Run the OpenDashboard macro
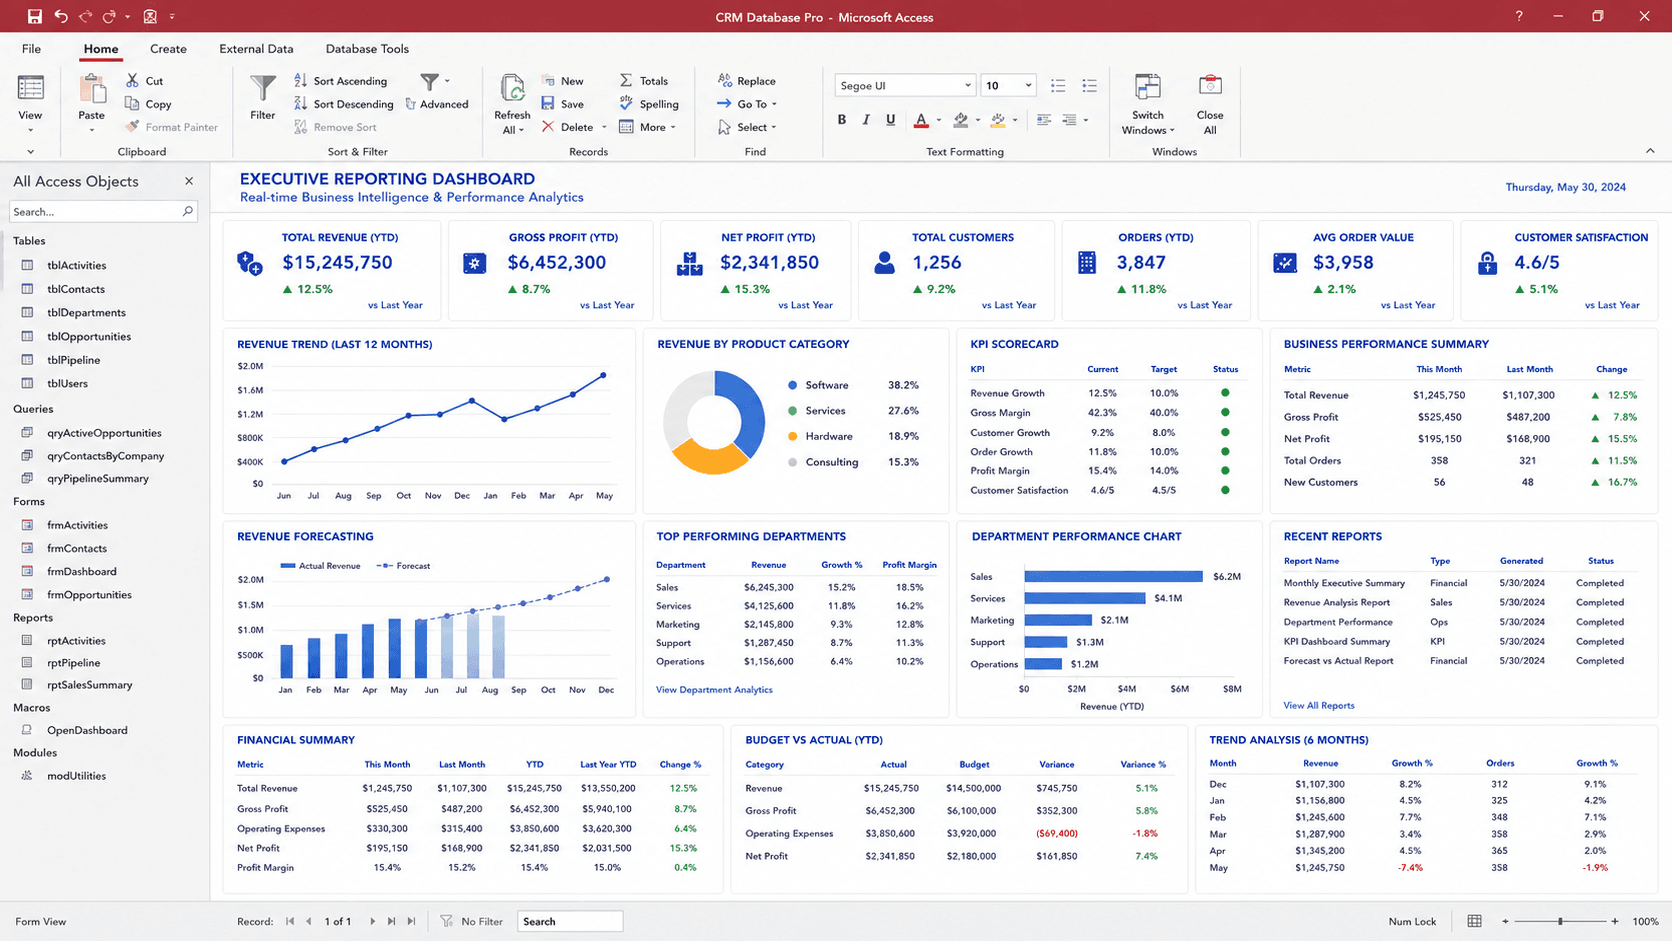Screen dimensions: 1672x941 pyautogui.click(x=87, y=730)
